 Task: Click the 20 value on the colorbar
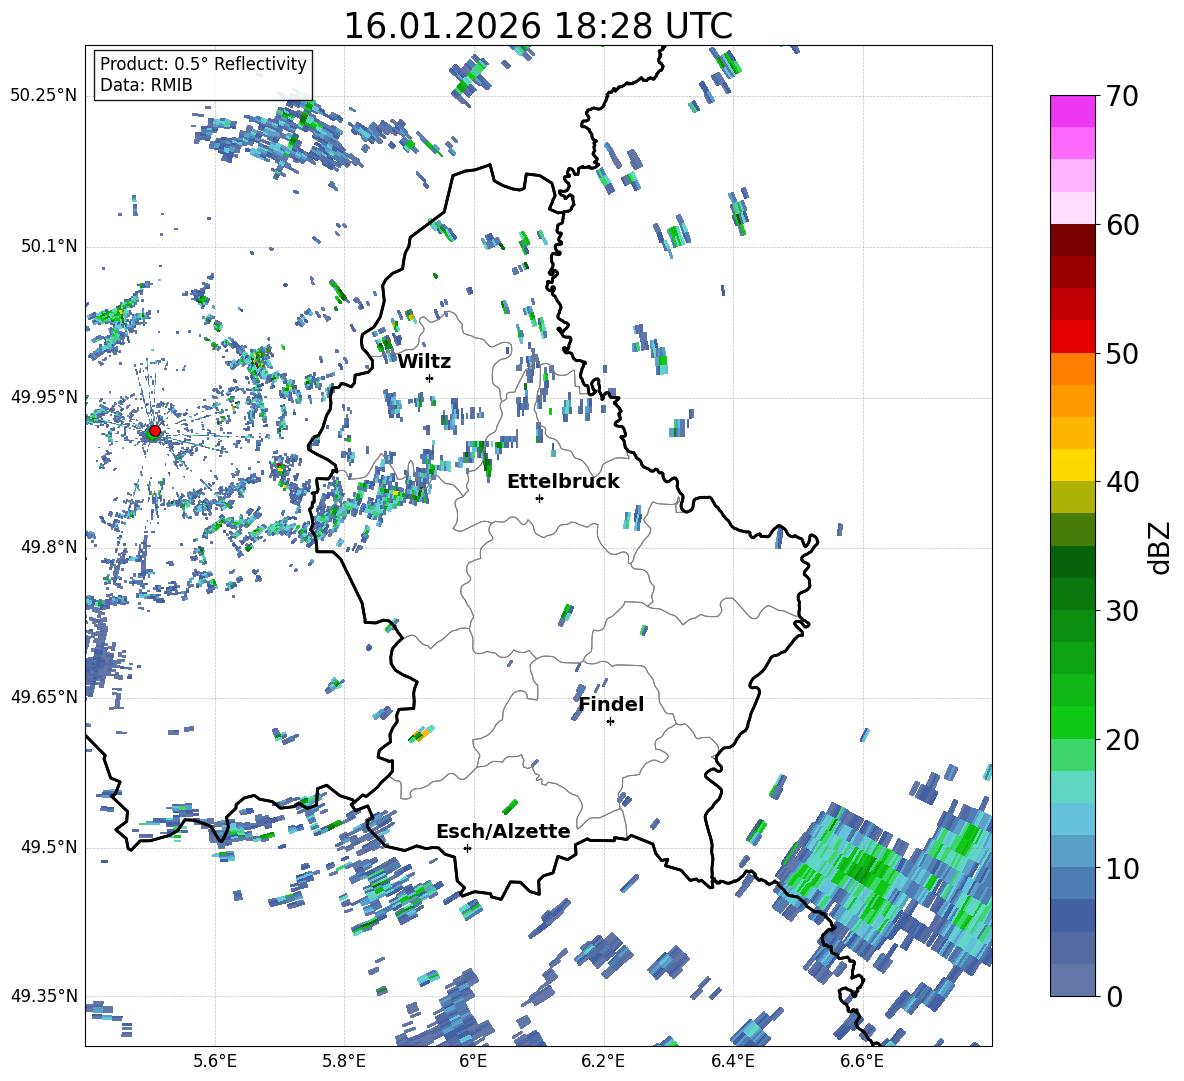coord(1122,740)
